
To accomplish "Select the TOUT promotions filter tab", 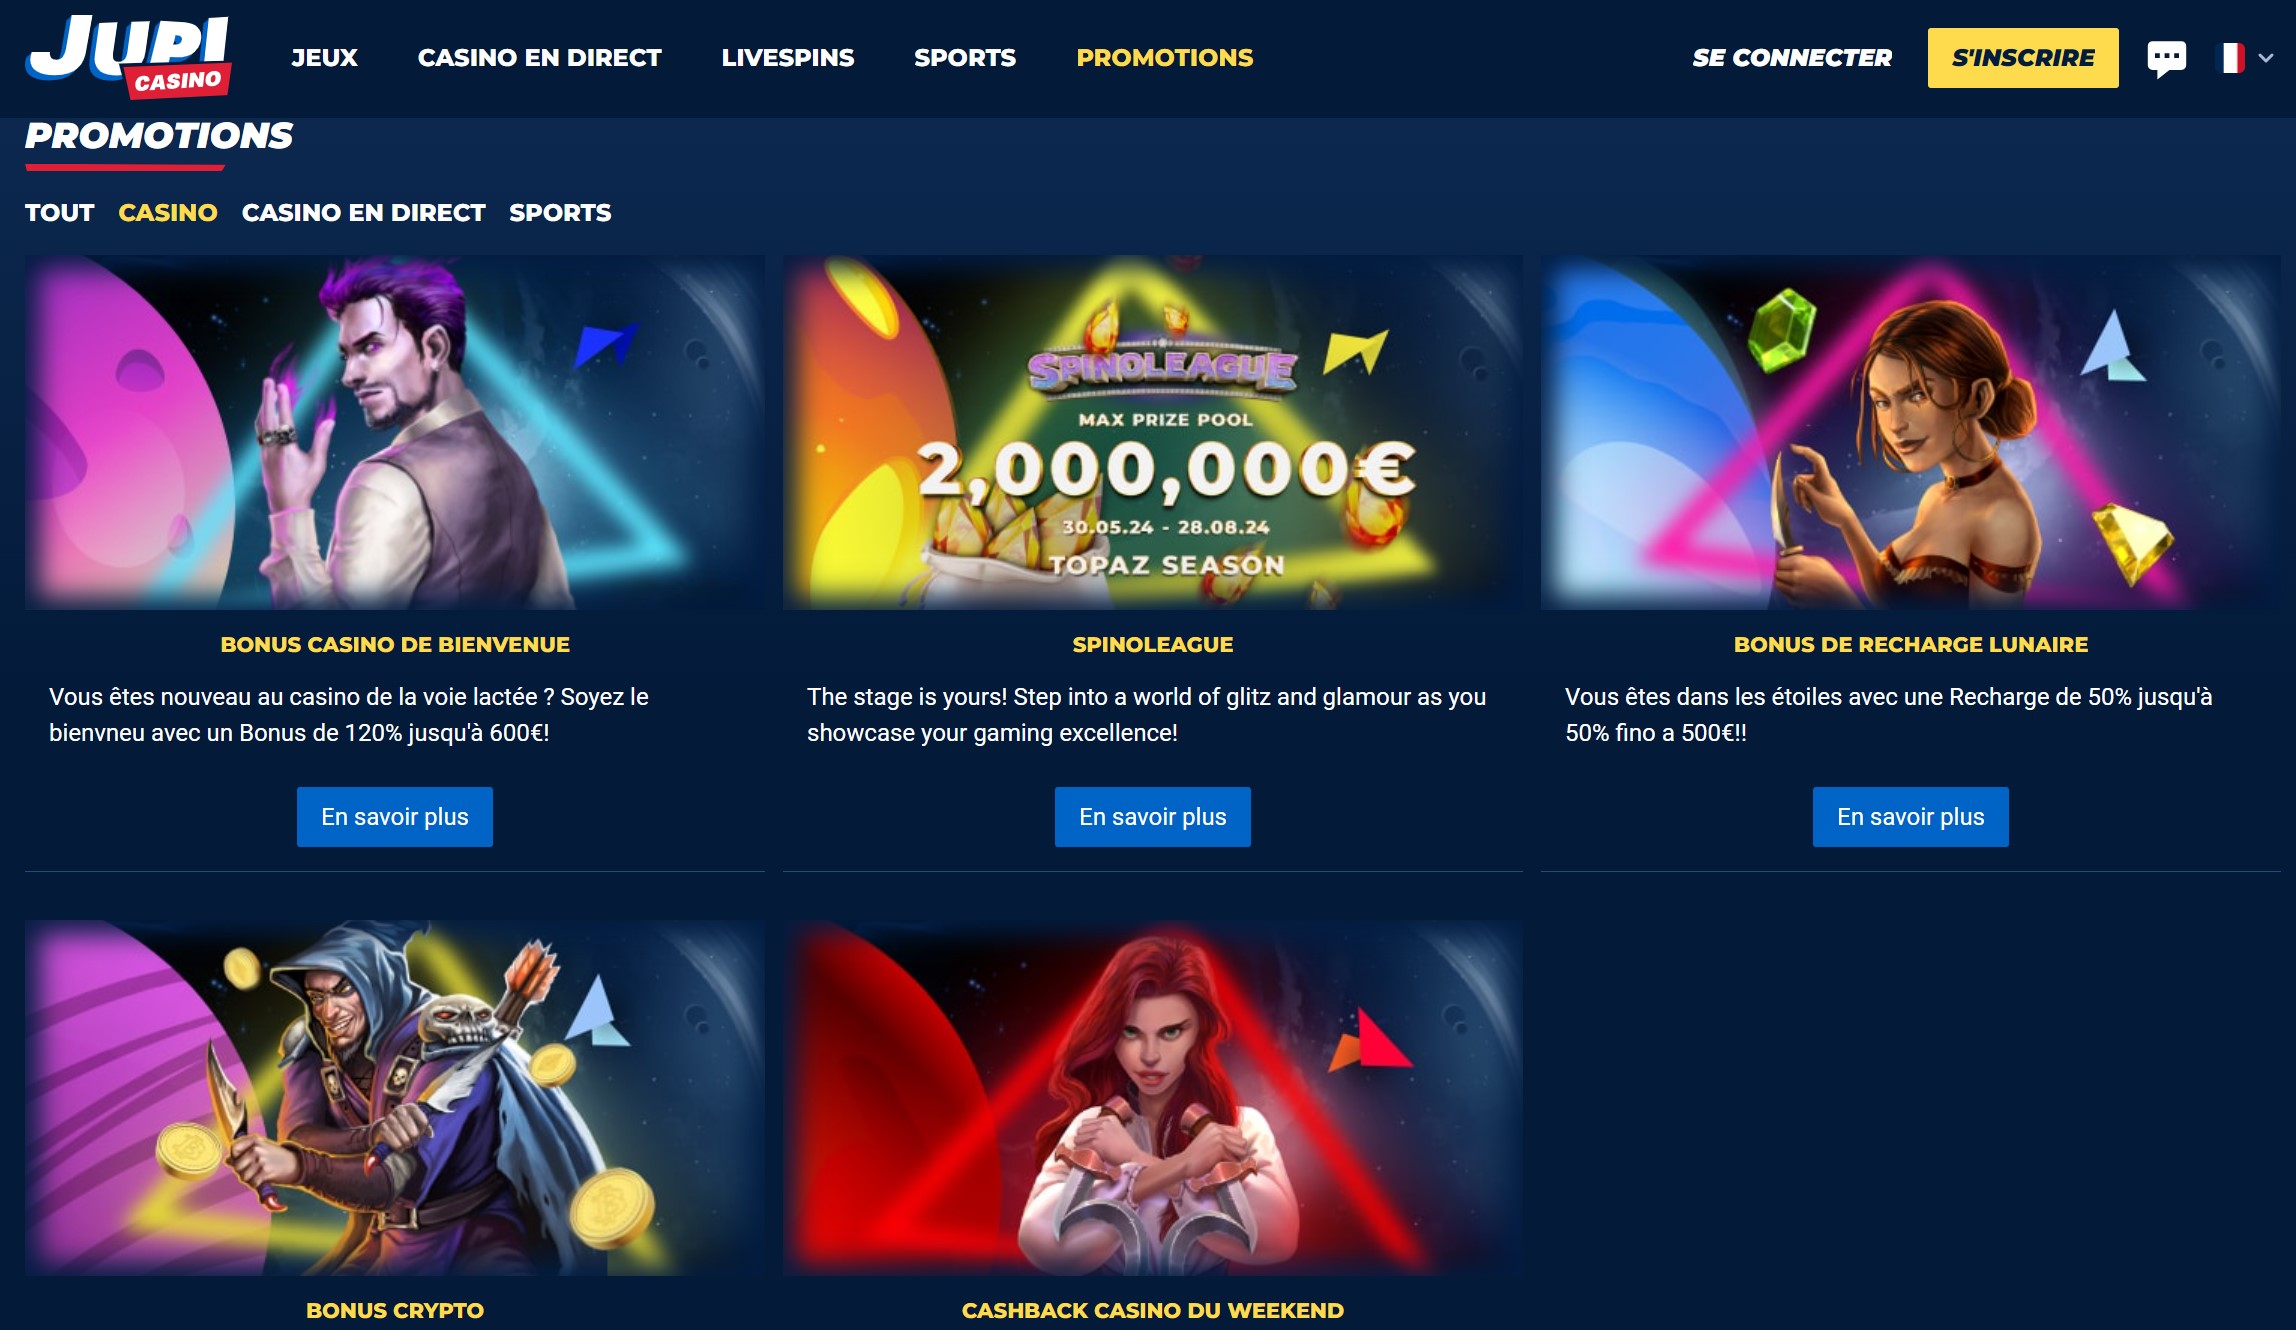I will click(59, 213).
